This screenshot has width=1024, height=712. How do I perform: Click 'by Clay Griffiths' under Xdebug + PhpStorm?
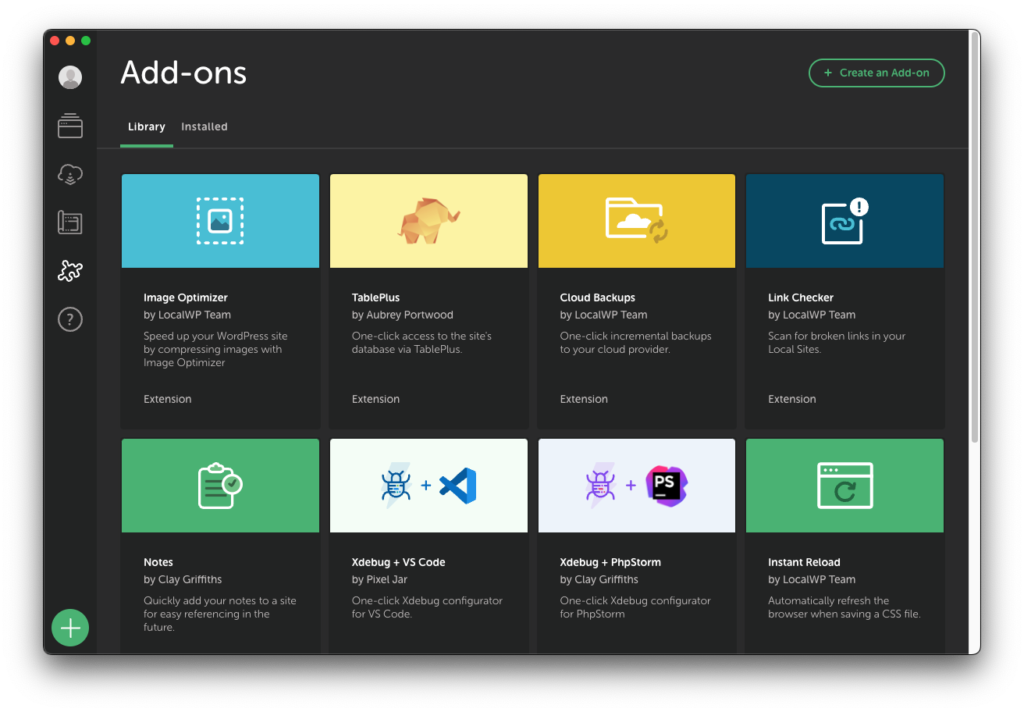tap(599, 579)
